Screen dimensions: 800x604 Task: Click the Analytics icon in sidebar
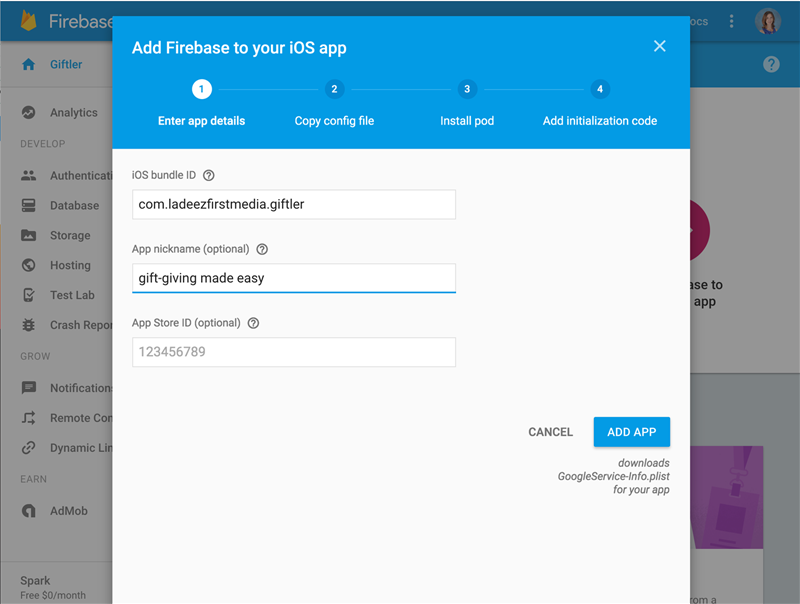tap(29, 113)
